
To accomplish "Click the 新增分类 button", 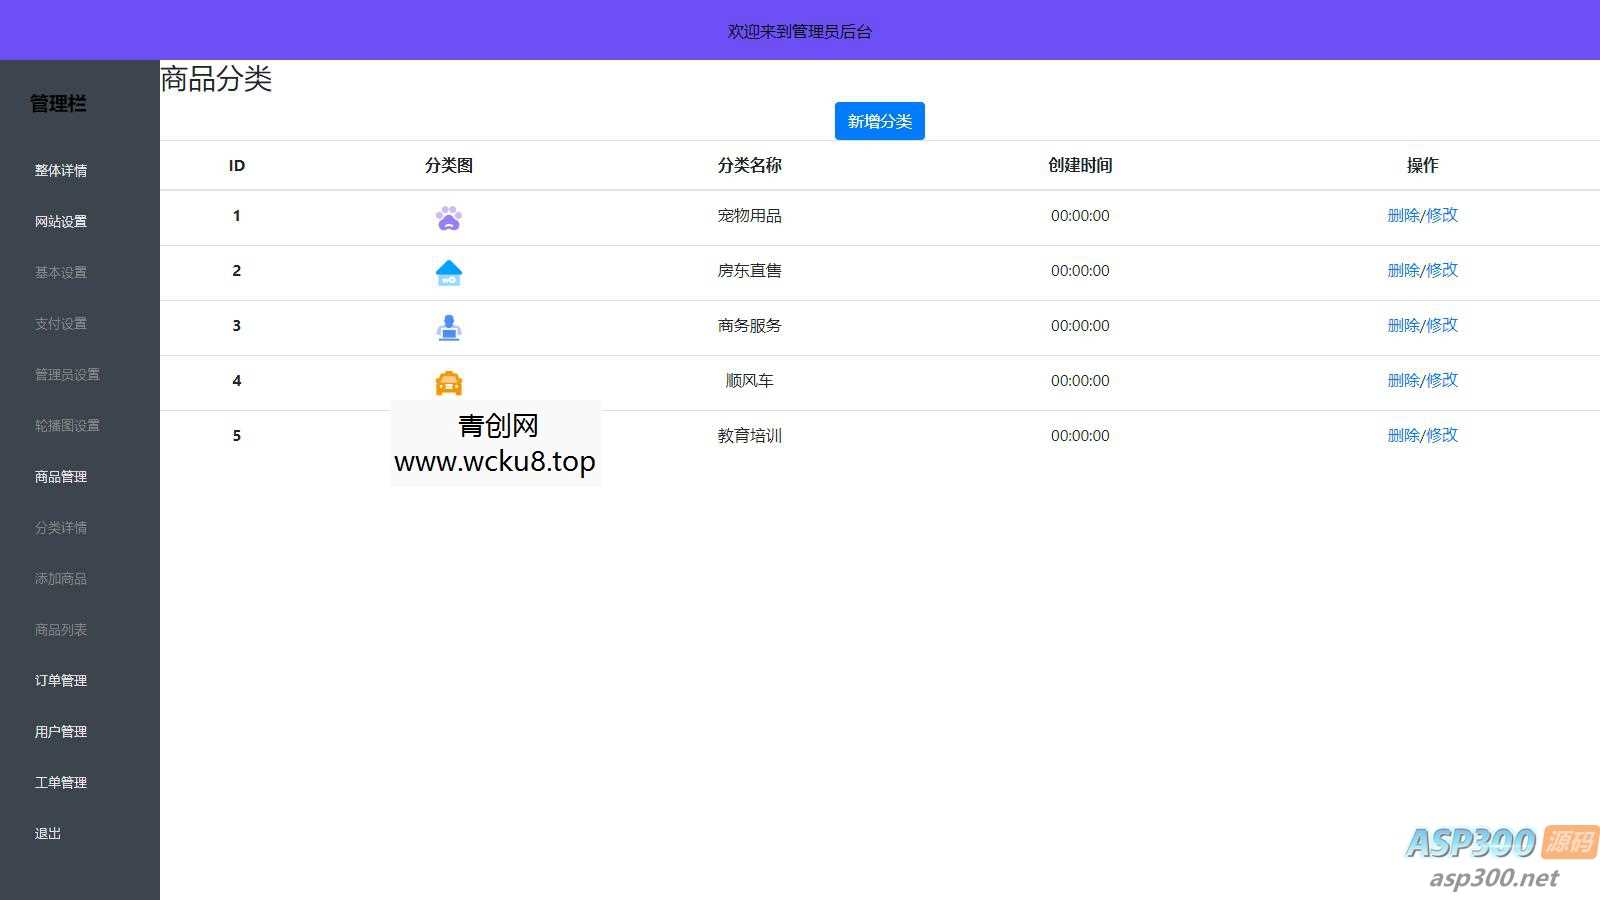I will [x=879, y=120].
